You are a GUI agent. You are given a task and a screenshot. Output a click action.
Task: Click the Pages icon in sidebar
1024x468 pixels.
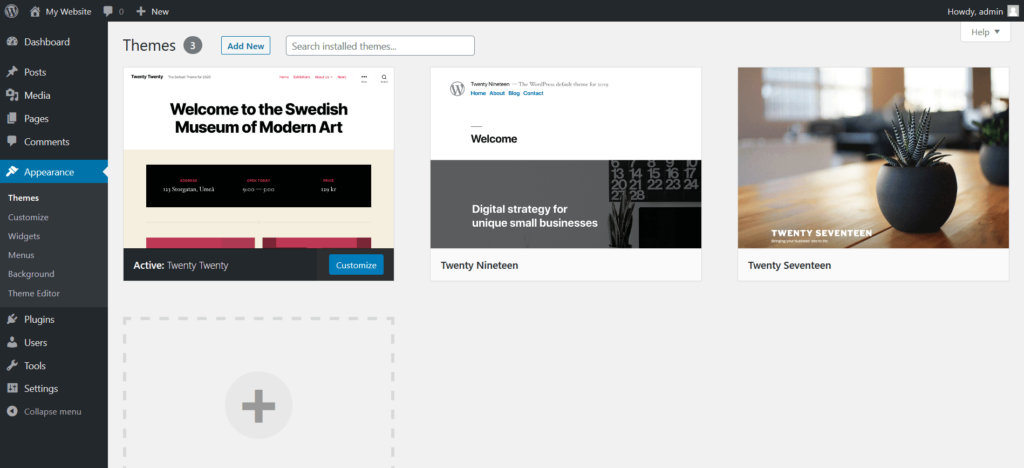coord(12,119)
